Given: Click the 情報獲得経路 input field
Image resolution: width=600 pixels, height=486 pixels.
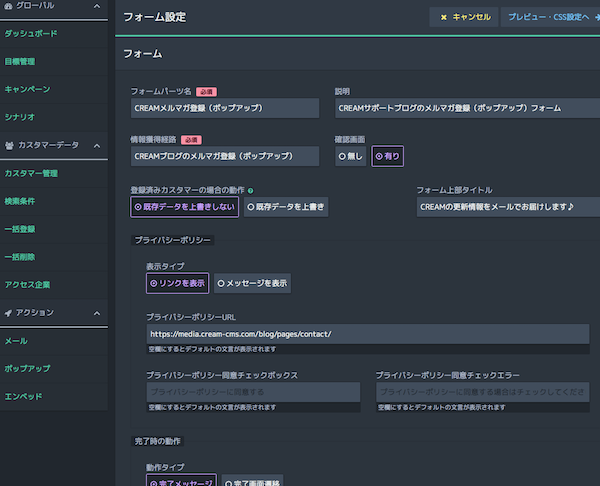Looking at the screenshot, I should click(x=225, y=156).
